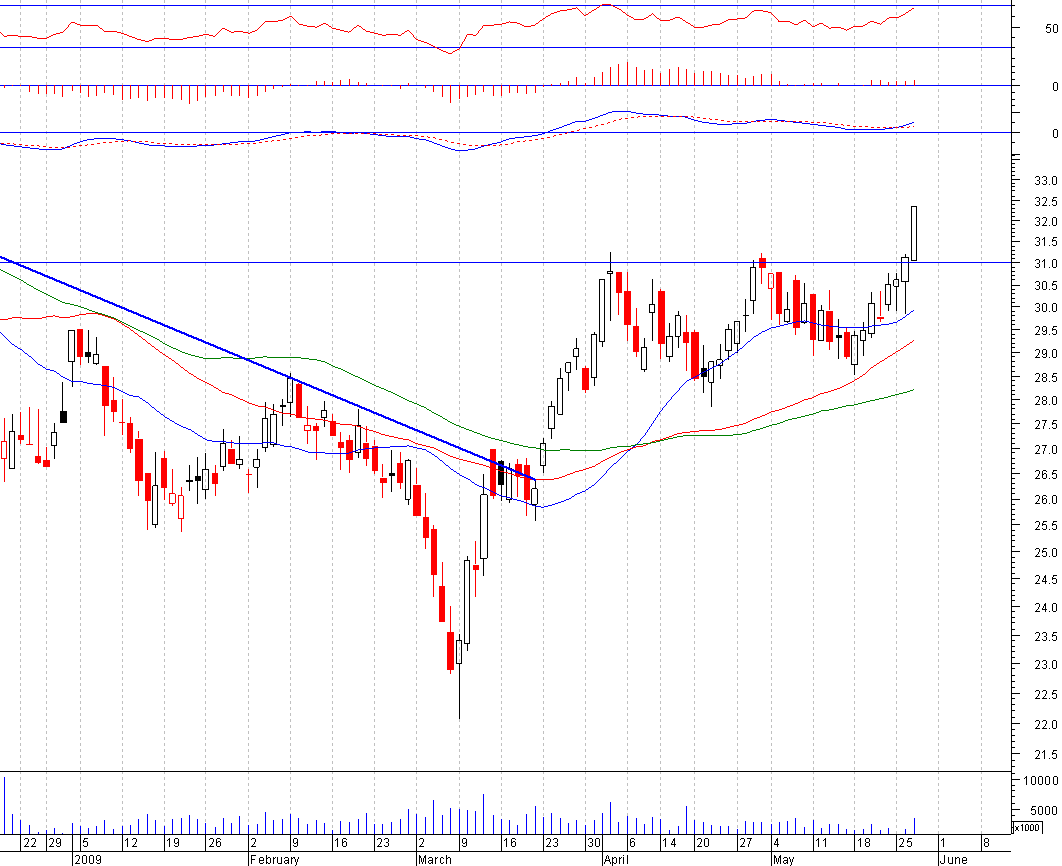Click the 2009 year label
1062x866 pixels.
(87, 859)
